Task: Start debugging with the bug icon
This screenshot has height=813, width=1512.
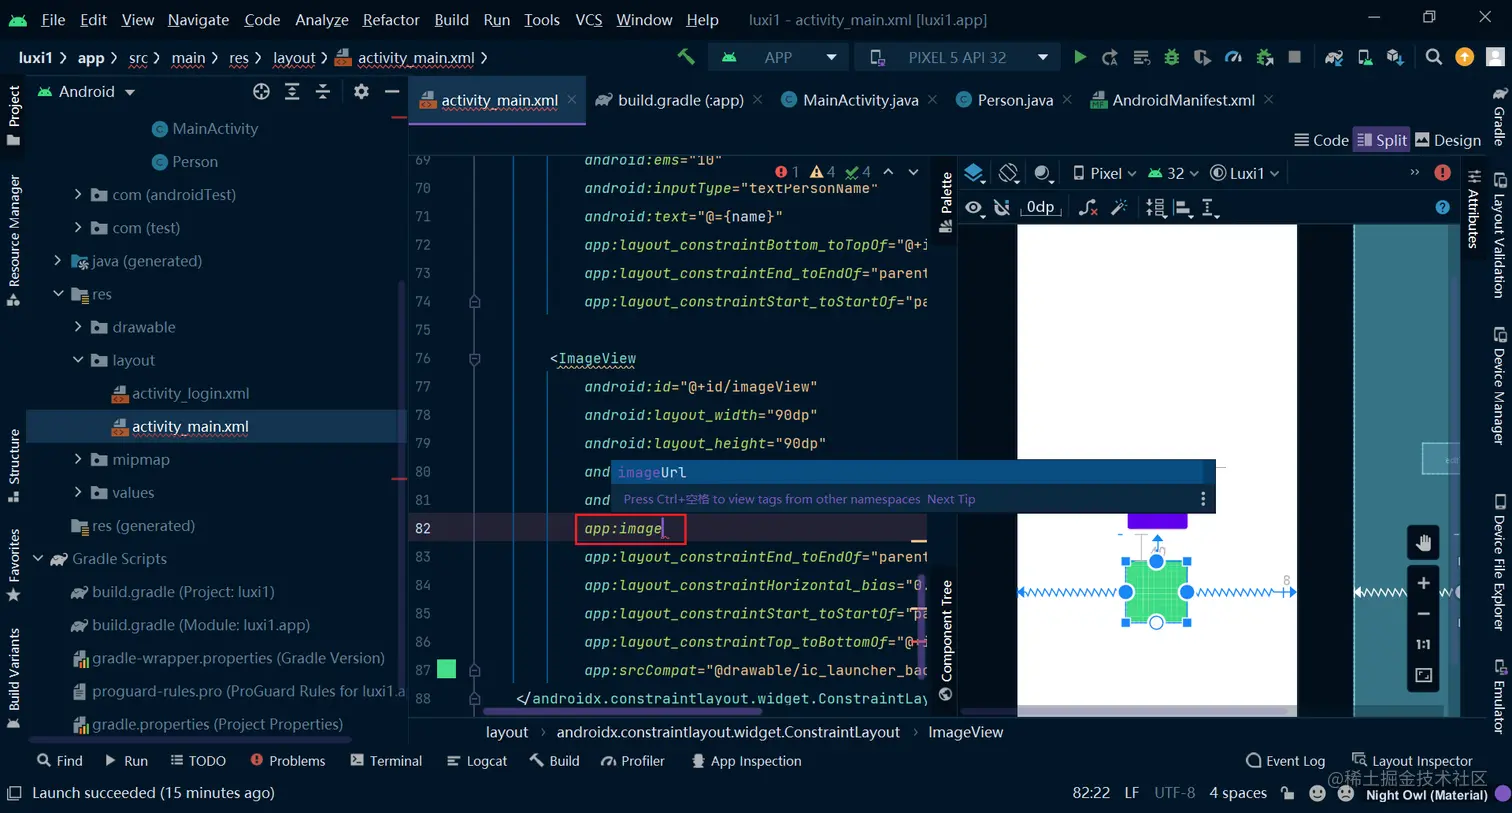Action: tap(1172, 58)
